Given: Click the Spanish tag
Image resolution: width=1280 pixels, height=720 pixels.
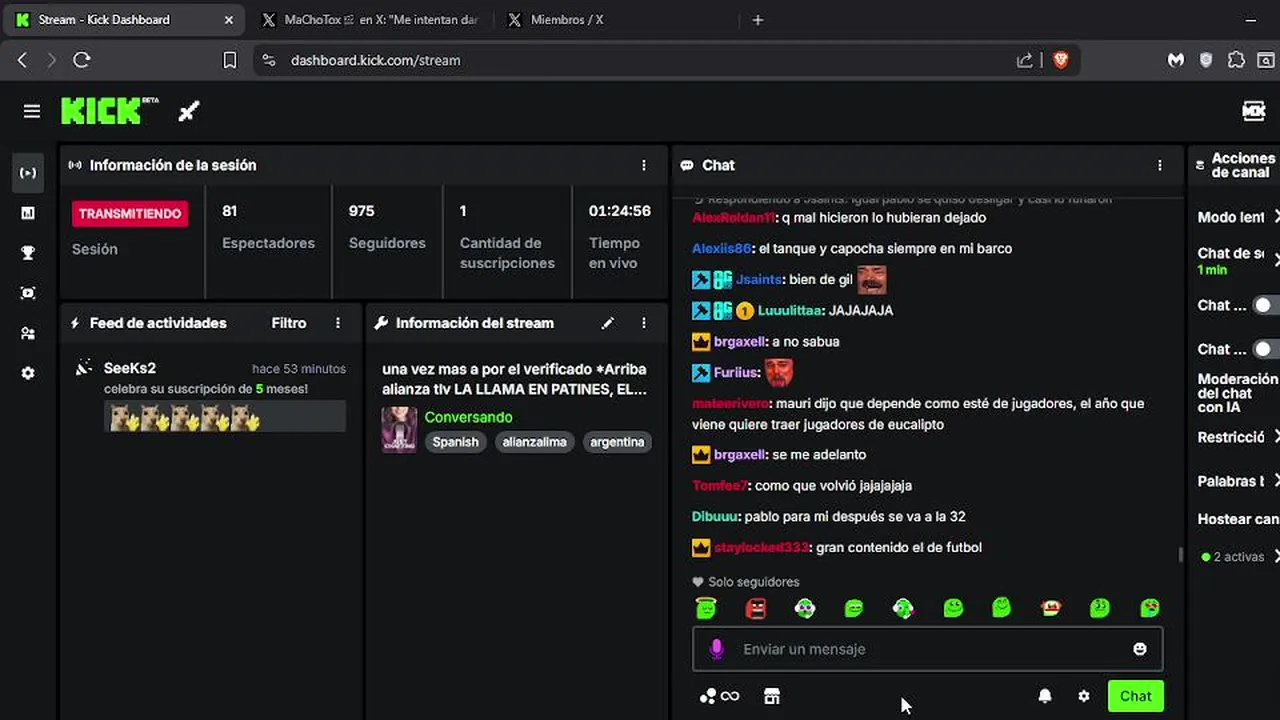Looking at the screenshot, I should click(x=455, y=442).
